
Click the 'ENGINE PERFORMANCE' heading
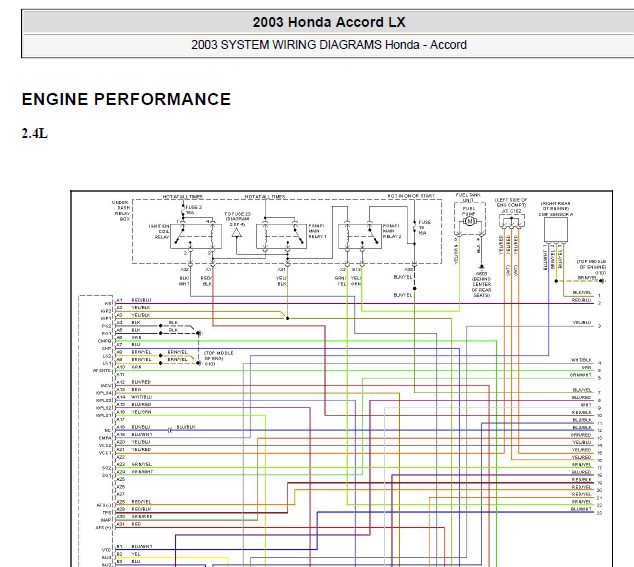(x=126, y=99)
